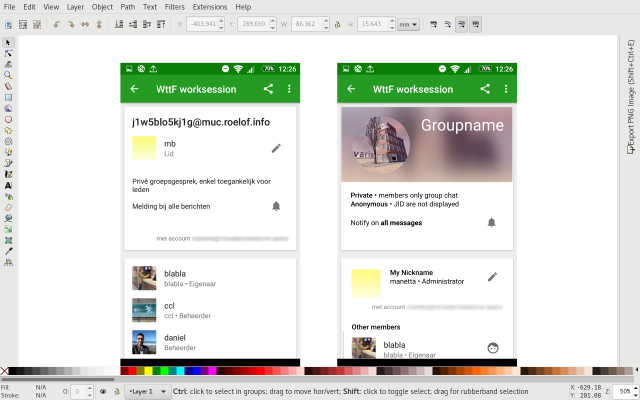Image resolution: width=640 pixels, height=400 pixels.
Task: Select the Text tool
Action: (x=8, y=185)
